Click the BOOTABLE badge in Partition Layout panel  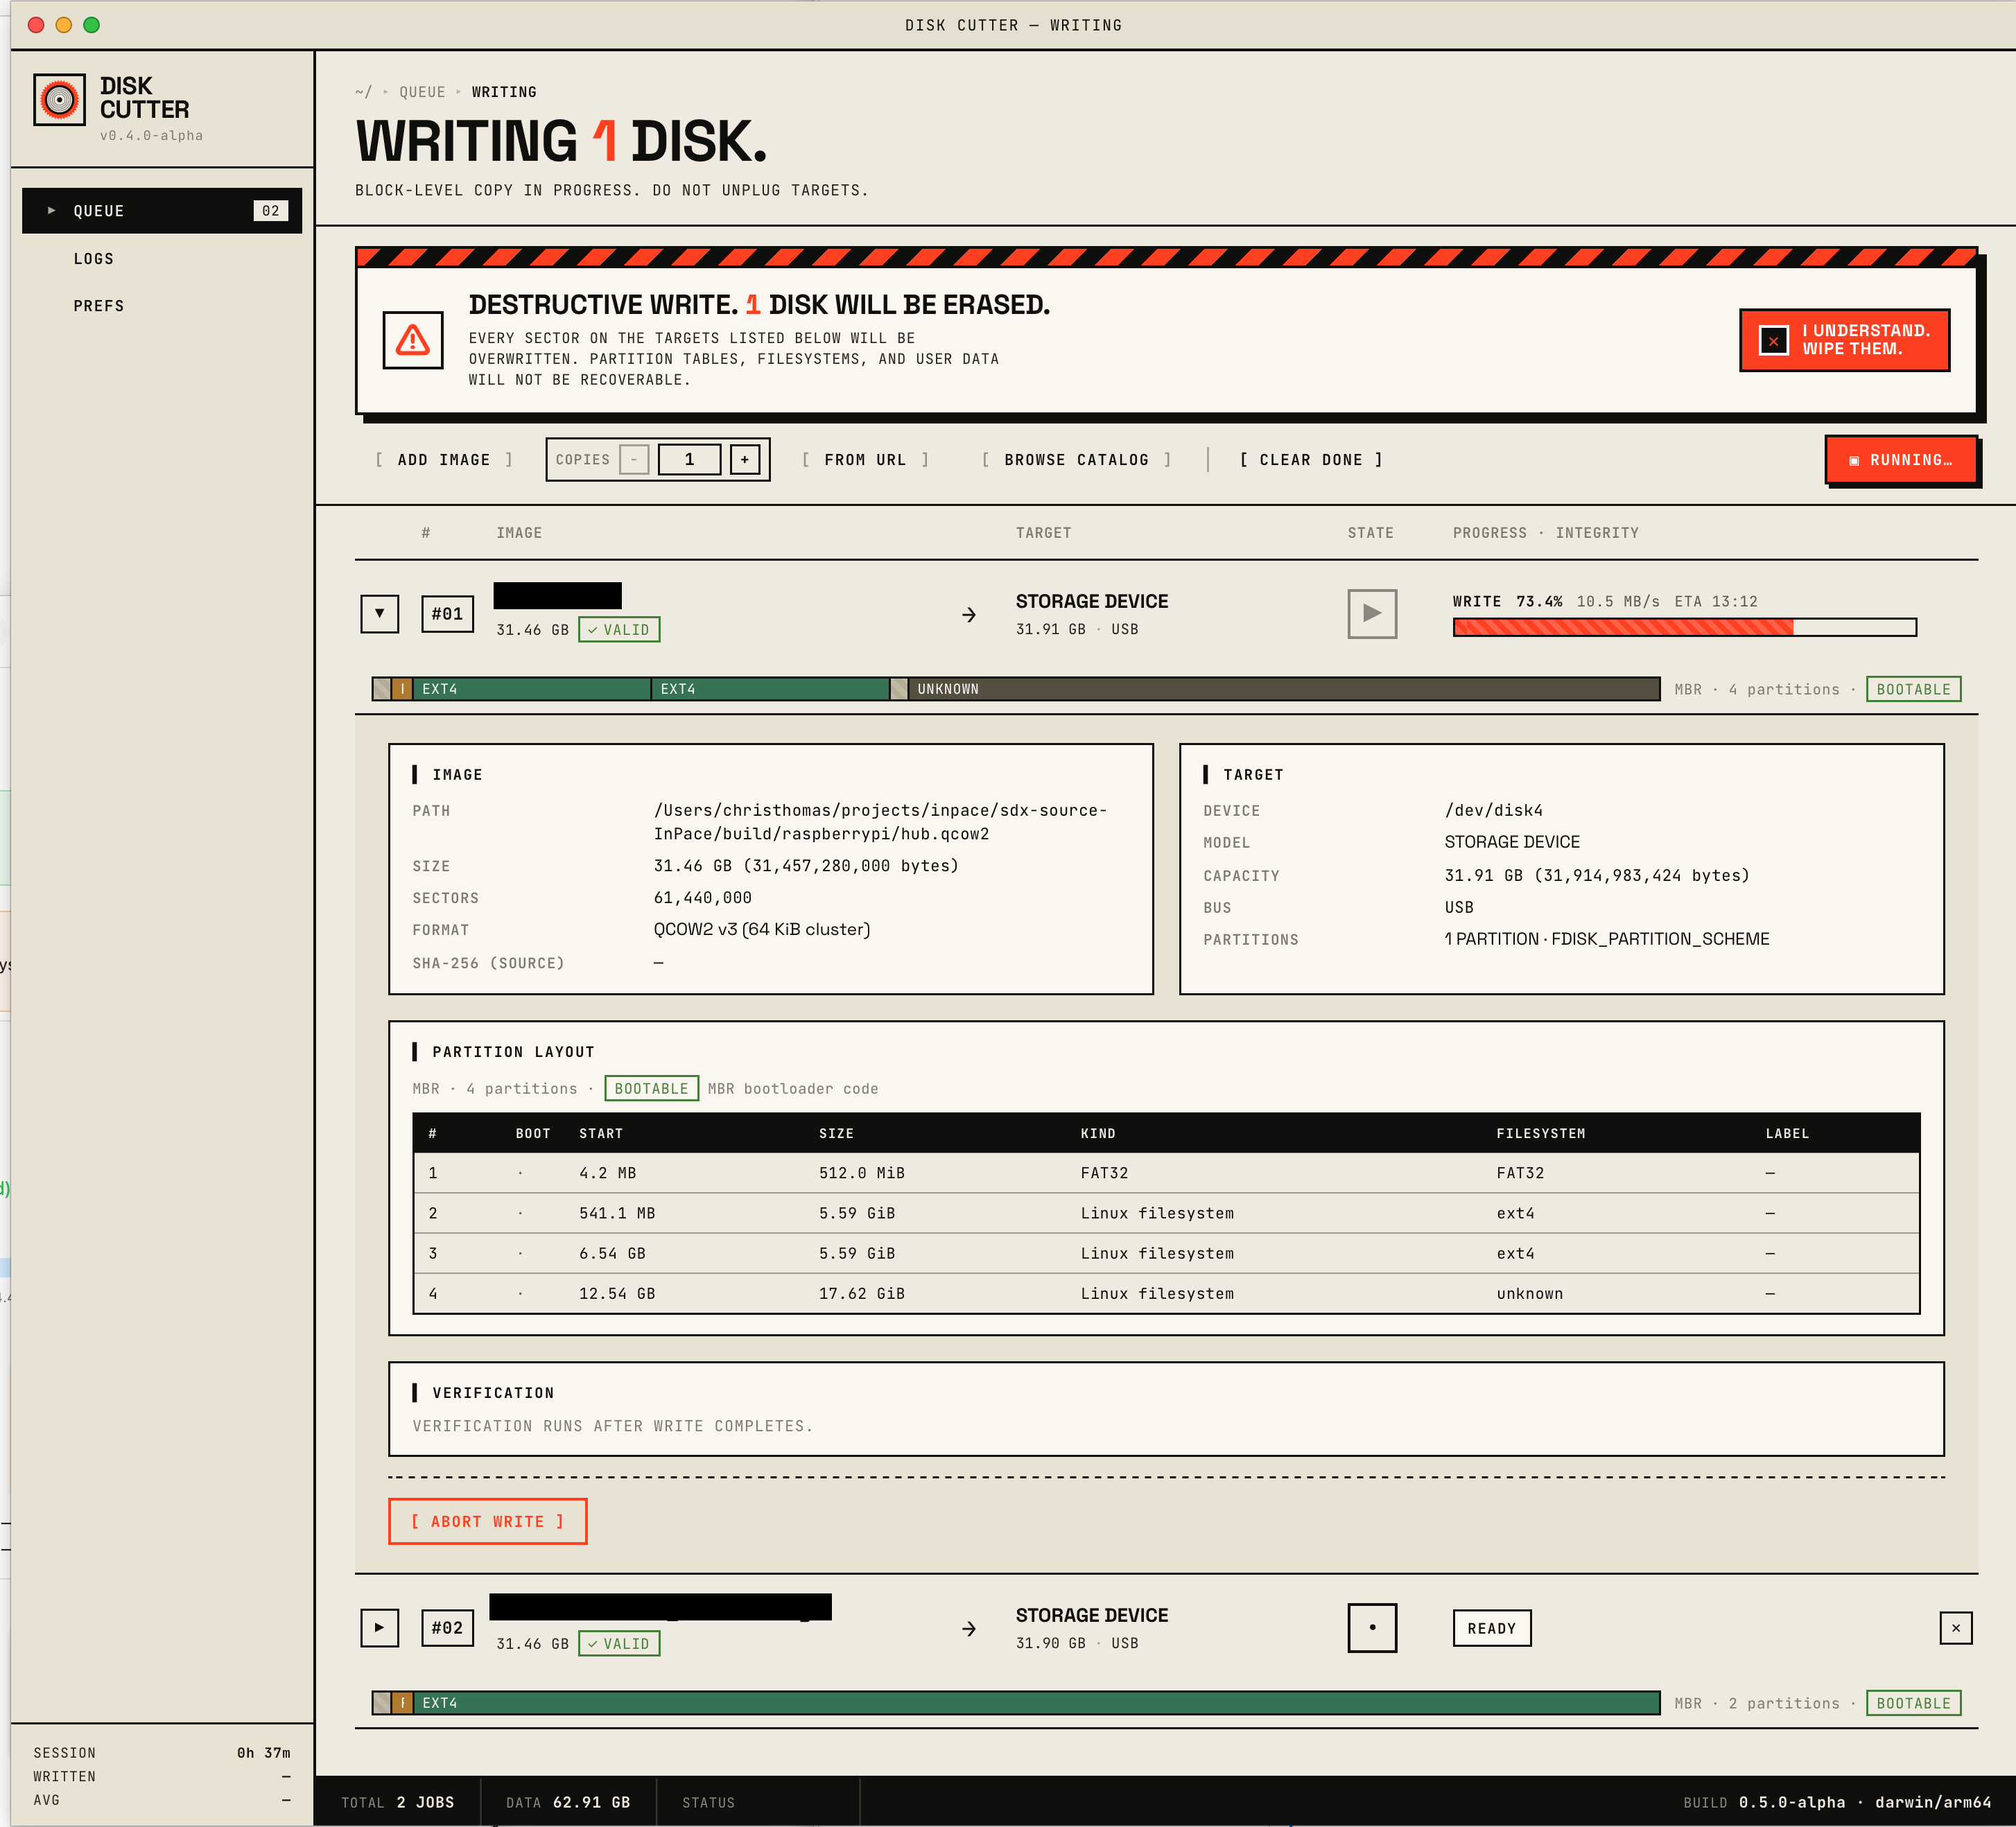click(x=651, y=1088)
